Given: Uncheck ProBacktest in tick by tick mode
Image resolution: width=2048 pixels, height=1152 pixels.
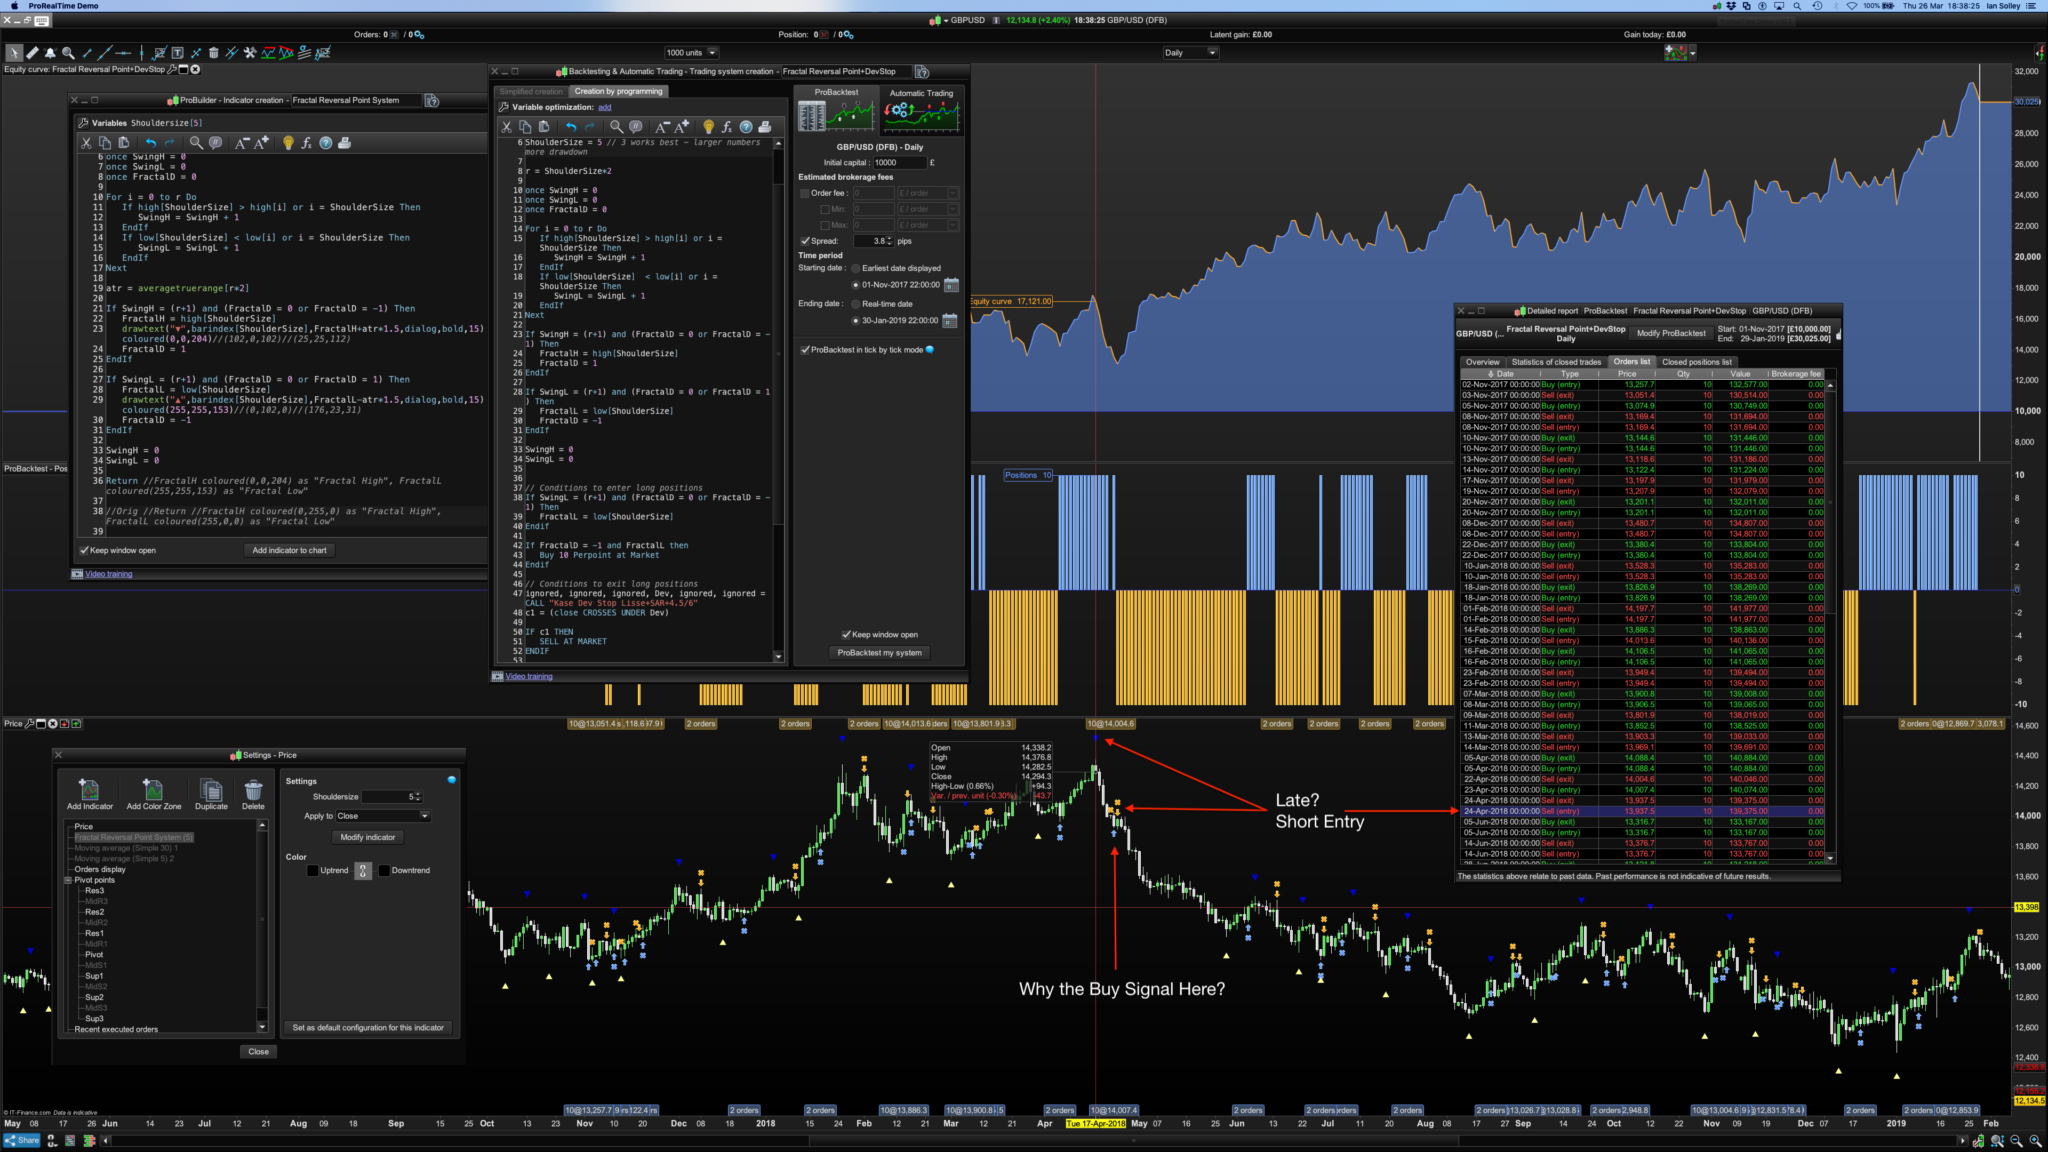Looking at the screenshot, I should (805, 350).
